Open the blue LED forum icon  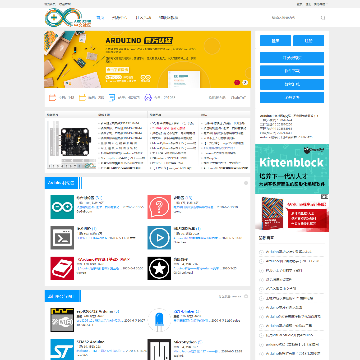(159, 320)
